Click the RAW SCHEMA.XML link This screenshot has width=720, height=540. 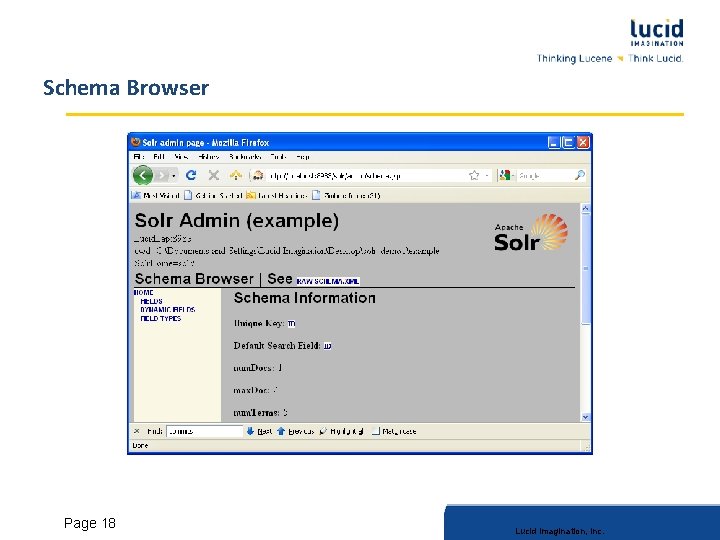click(x=328, y=281)
